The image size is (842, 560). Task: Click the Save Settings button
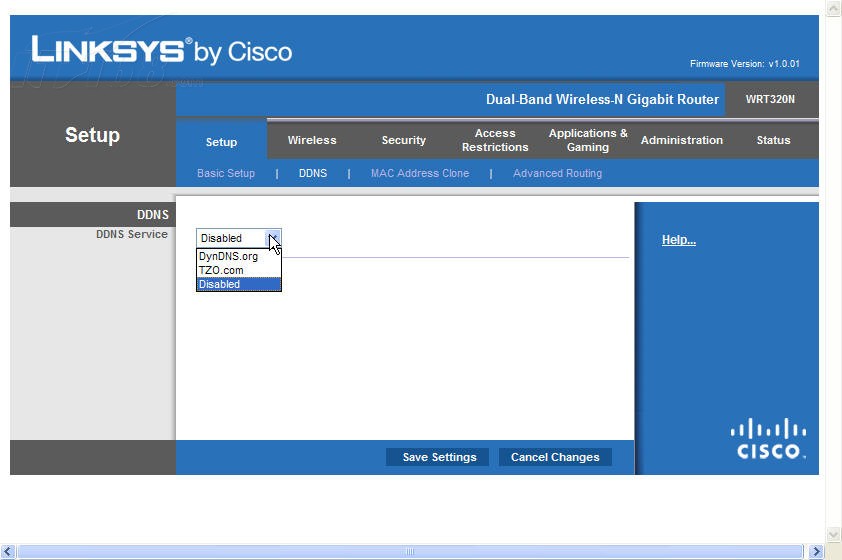click(x=437, y=457)
